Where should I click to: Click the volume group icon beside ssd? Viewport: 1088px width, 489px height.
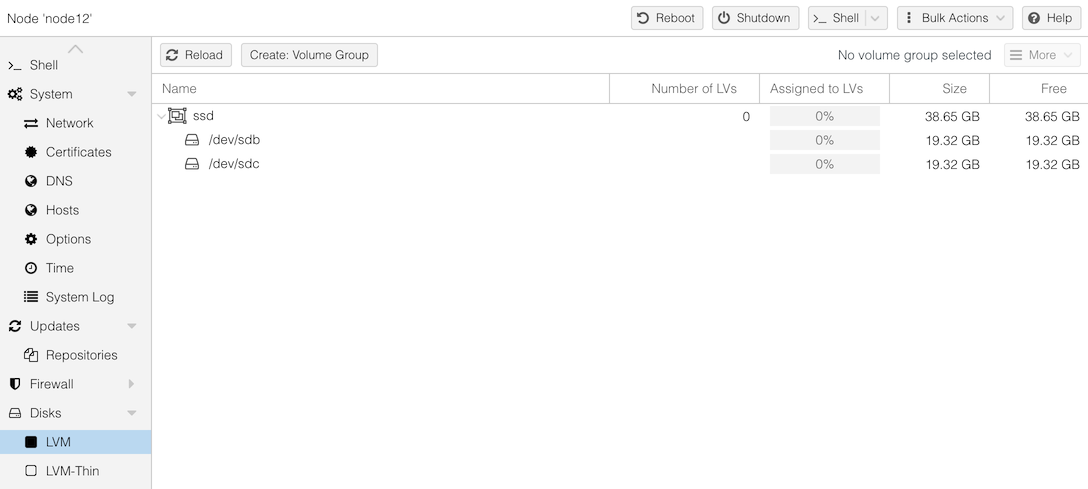(x=177, y=116)
